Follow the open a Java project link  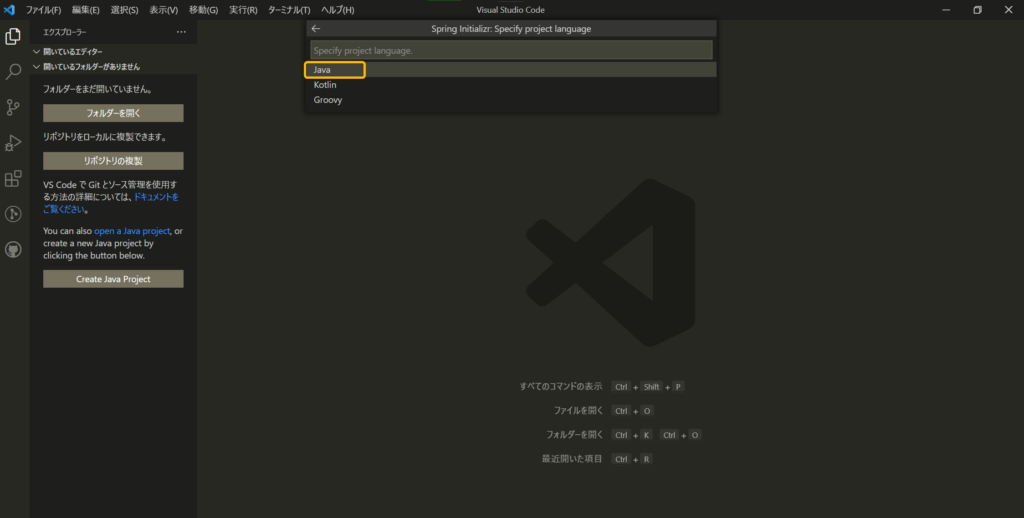pyautogui.click(x=132, y=231)
